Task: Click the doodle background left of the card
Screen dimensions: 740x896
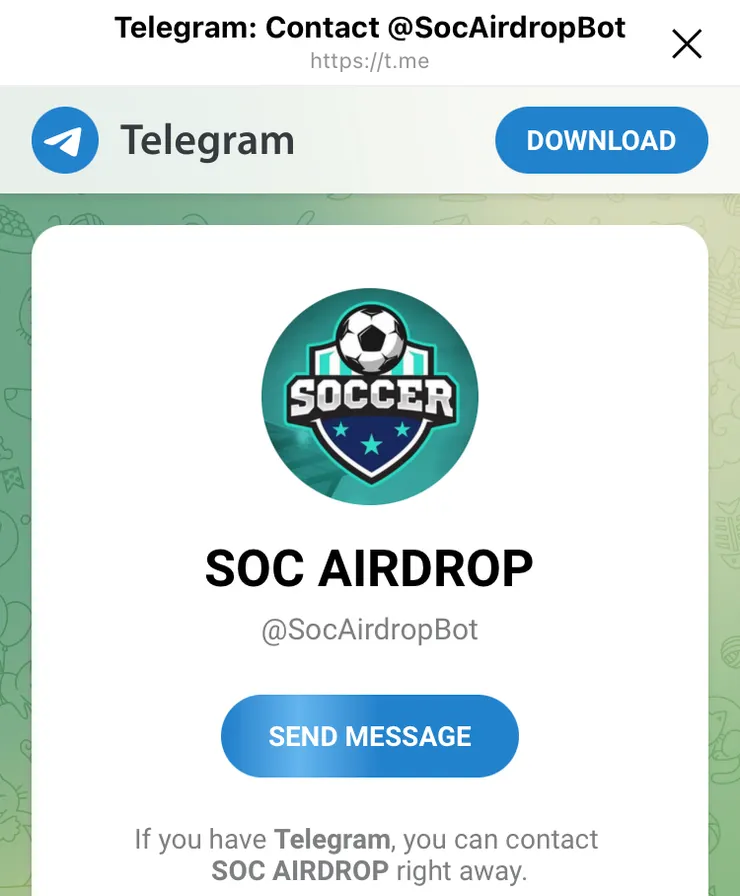Action: 15,514
